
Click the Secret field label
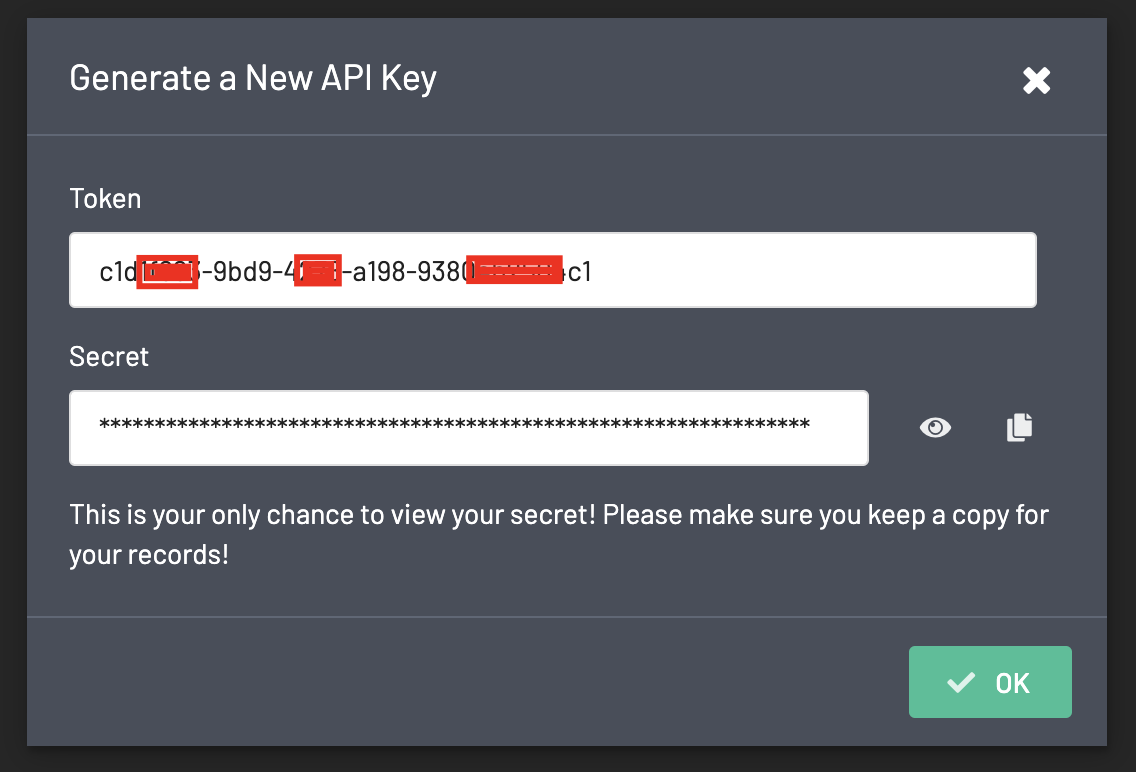pyautogui.click(x=108, y=356)
